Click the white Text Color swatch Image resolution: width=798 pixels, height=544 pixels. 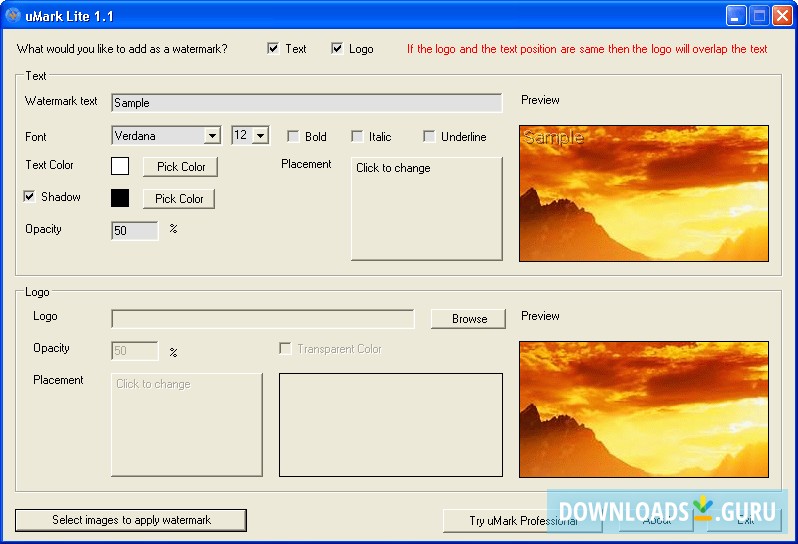coord(120,166)
